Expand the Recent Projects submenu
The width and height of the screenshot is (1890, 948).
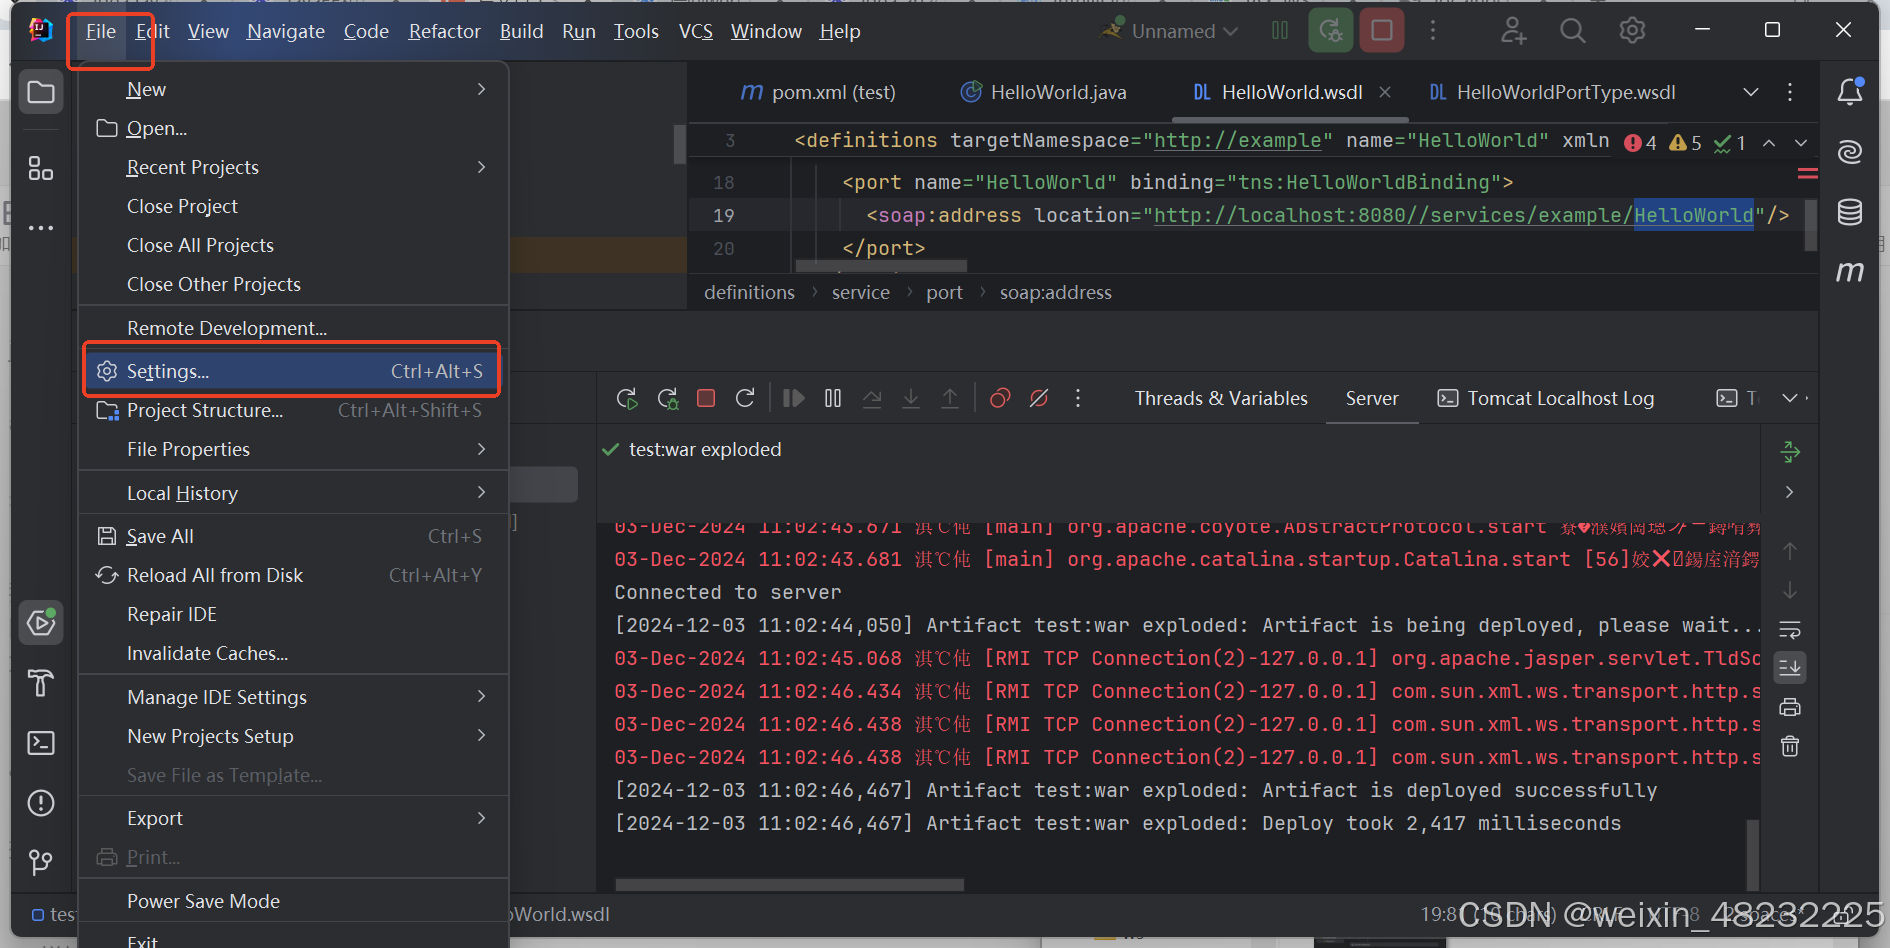coord(293,167)
